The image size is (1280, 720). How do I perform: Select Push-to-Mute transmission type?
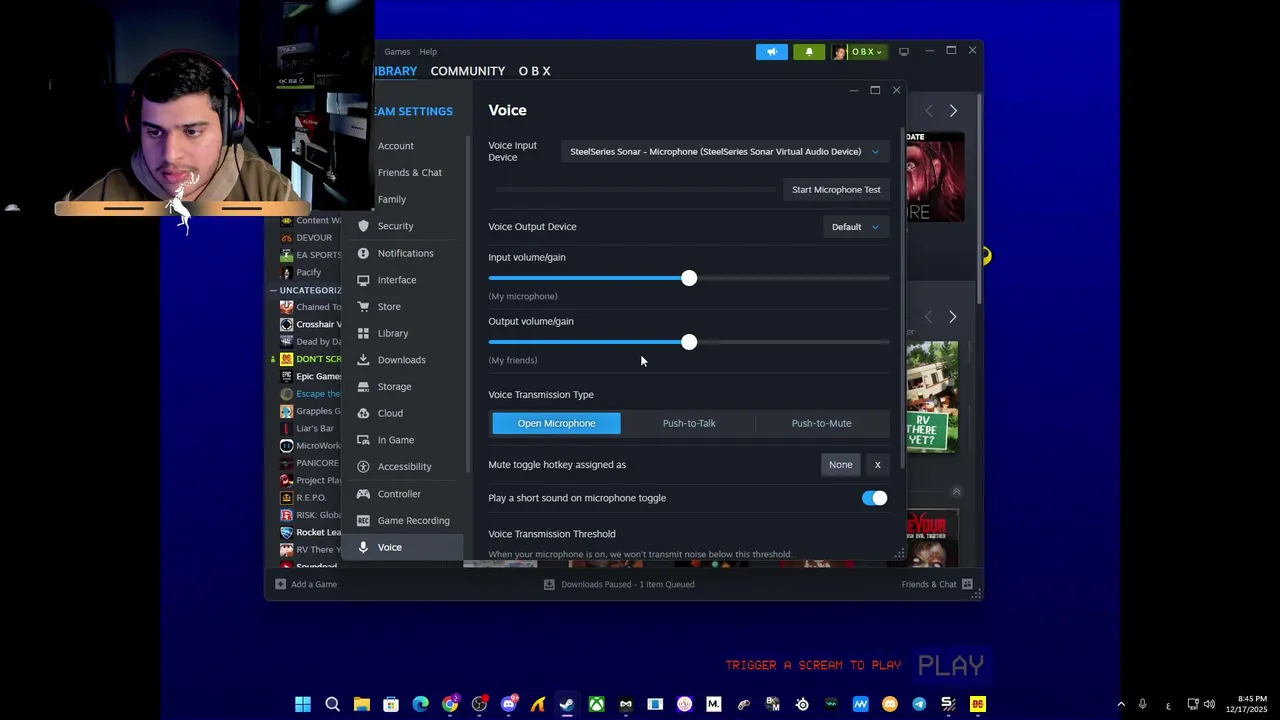tap(822, 423)
